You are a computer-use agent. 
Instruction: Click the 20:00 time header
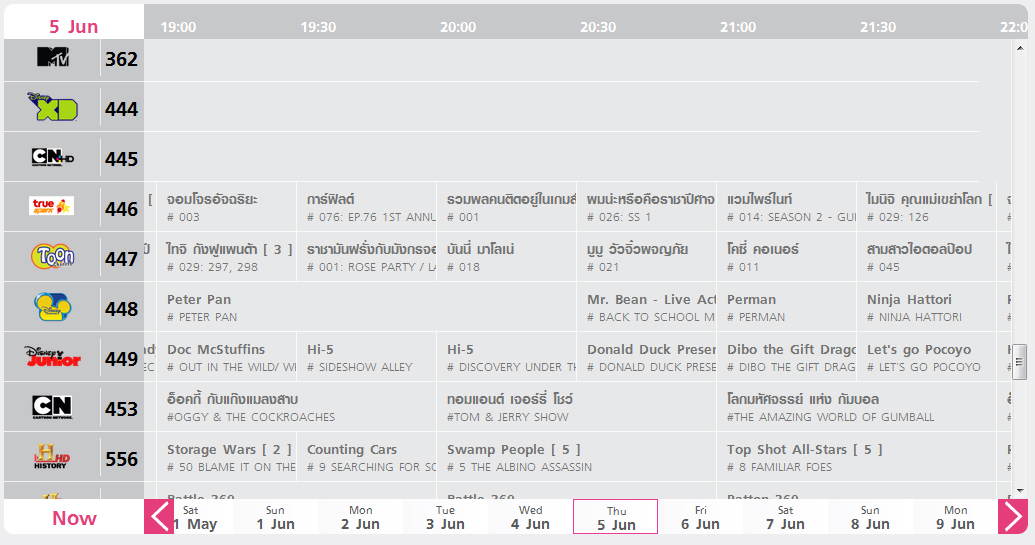458,27
